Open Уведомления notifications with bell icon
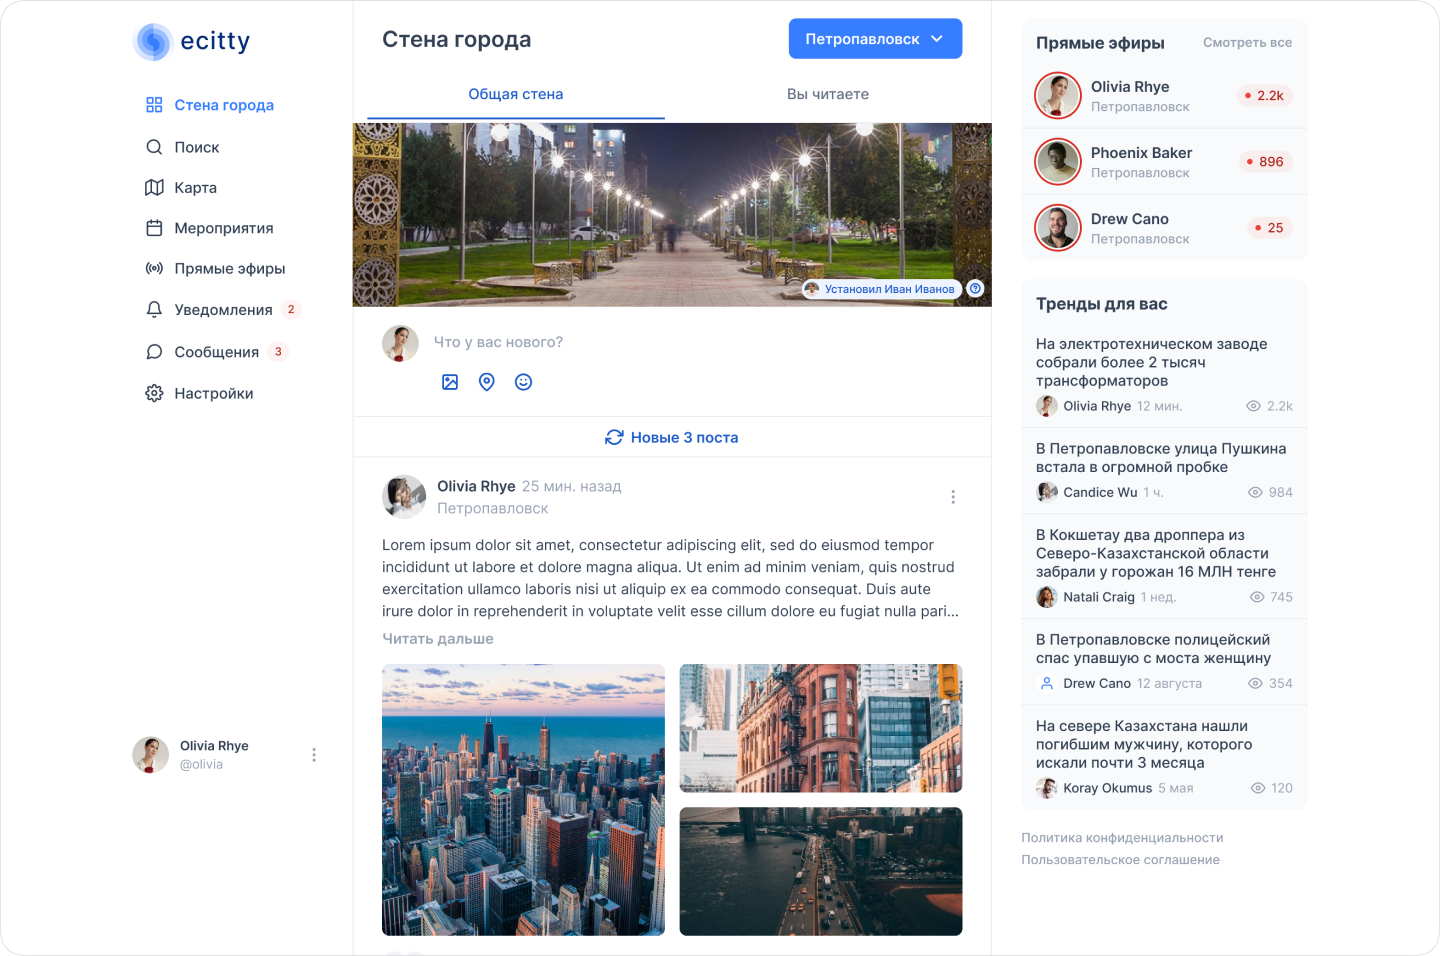1440x956 pixels. point(222,310)
